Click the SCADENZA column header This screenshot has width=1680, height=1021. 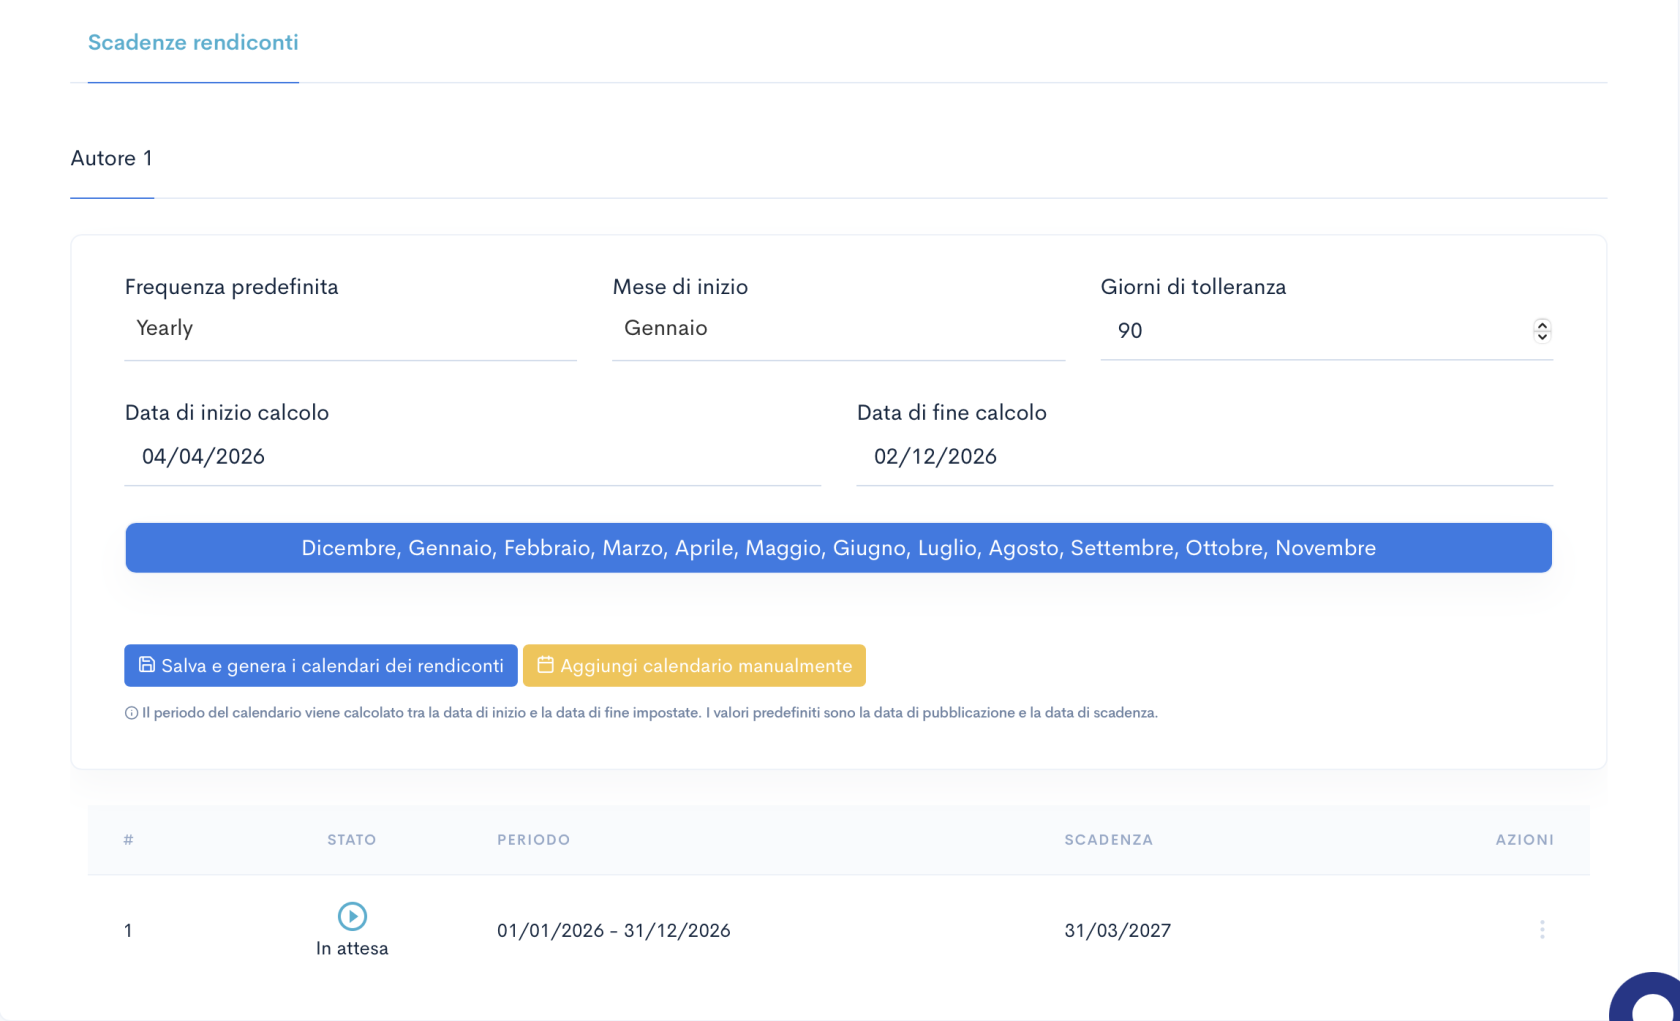1109,840
